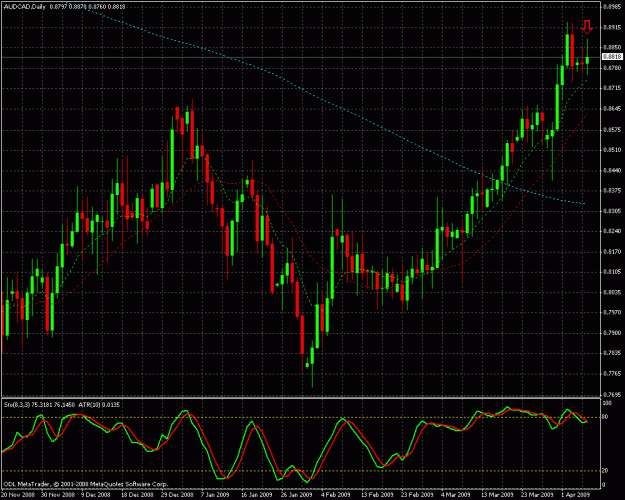Click the 13 Mar 2009 date label

click(x=497, y=495)
